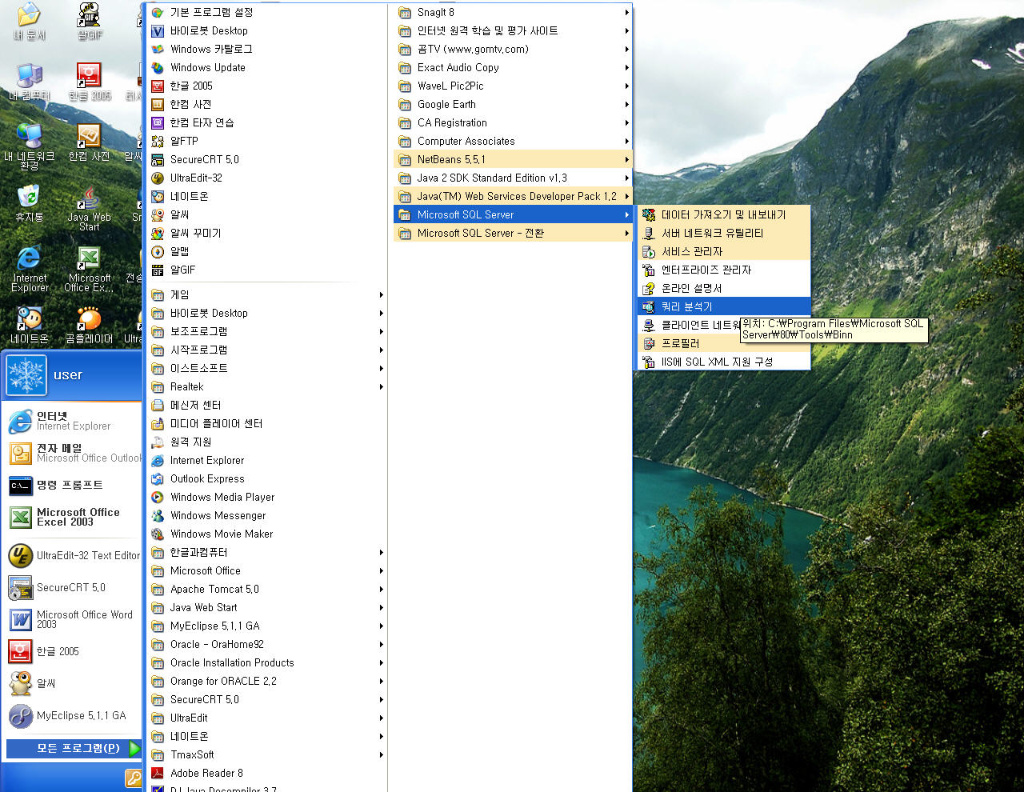Open 보조프로그램 folder

click(x=266, y=332)
